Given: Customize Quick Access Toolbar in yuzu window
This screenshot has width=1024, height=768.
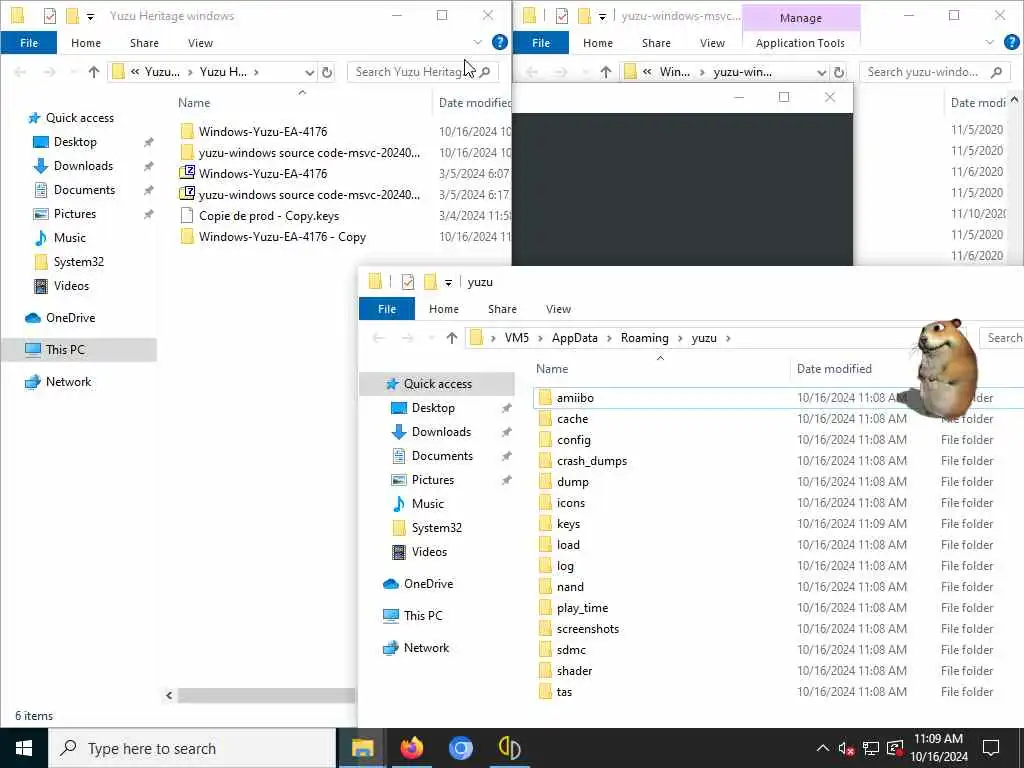Looking at the screenshot, I should coord(449,282).
